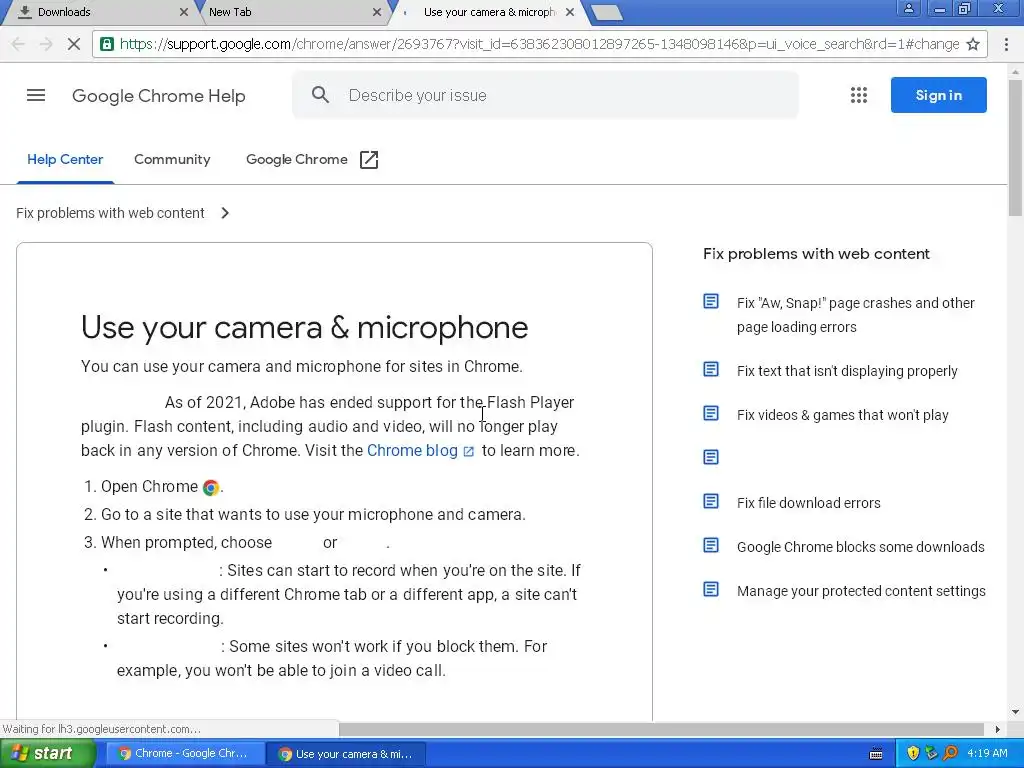Click the secure lock icon in address bar
Viewport: 1024px width, 768px height.
click(x=106, y=44)
